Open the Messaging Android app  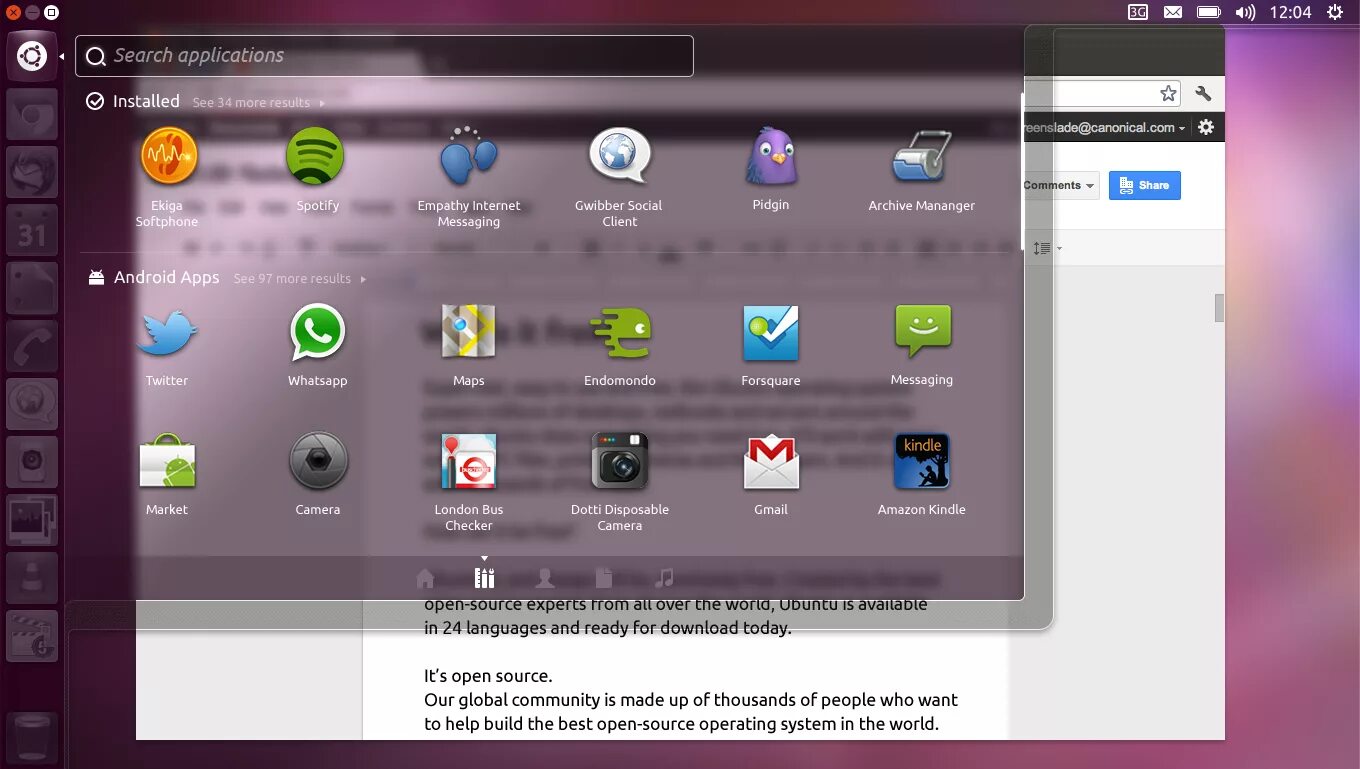(x=922, y=333)
